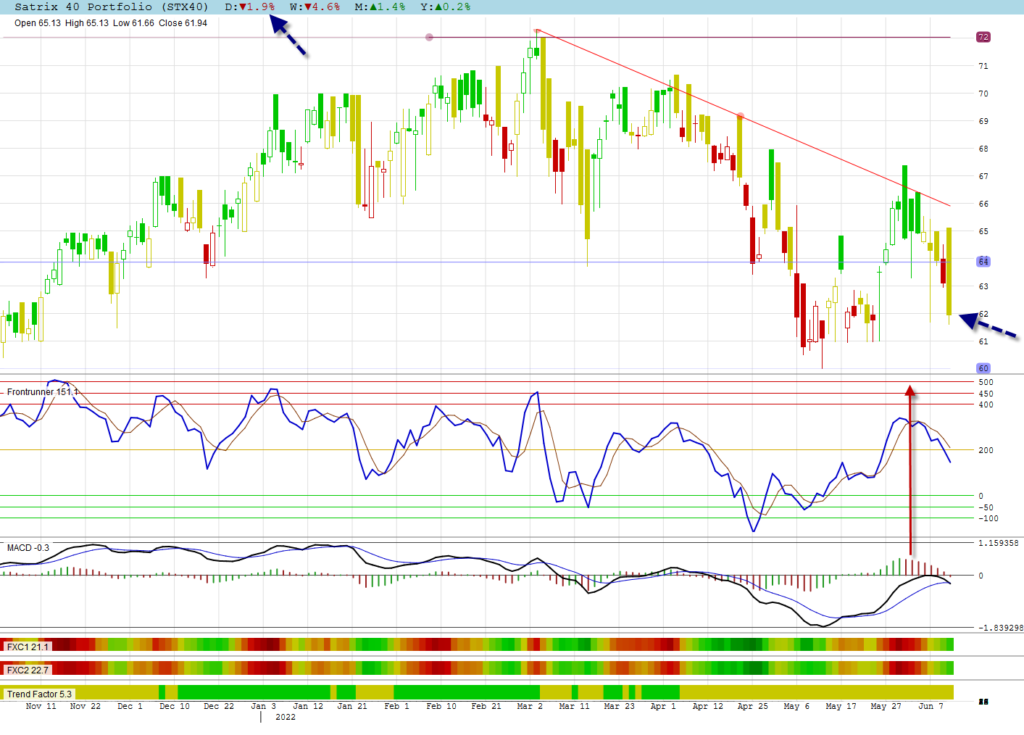Screen dimensions: 1024x735
Task: Click the May 17 date label
Action: point(841,706)
